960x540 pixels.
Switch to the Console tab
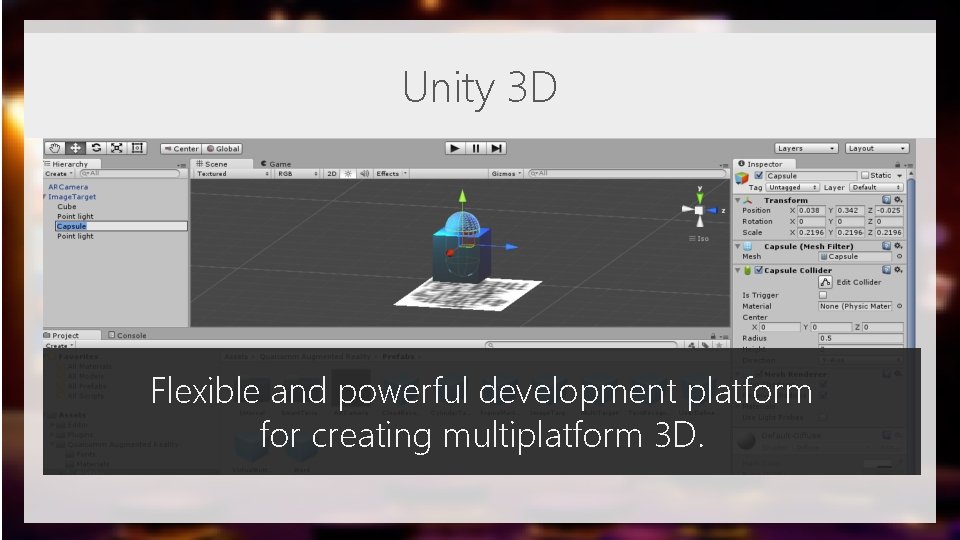click(127, 336)
